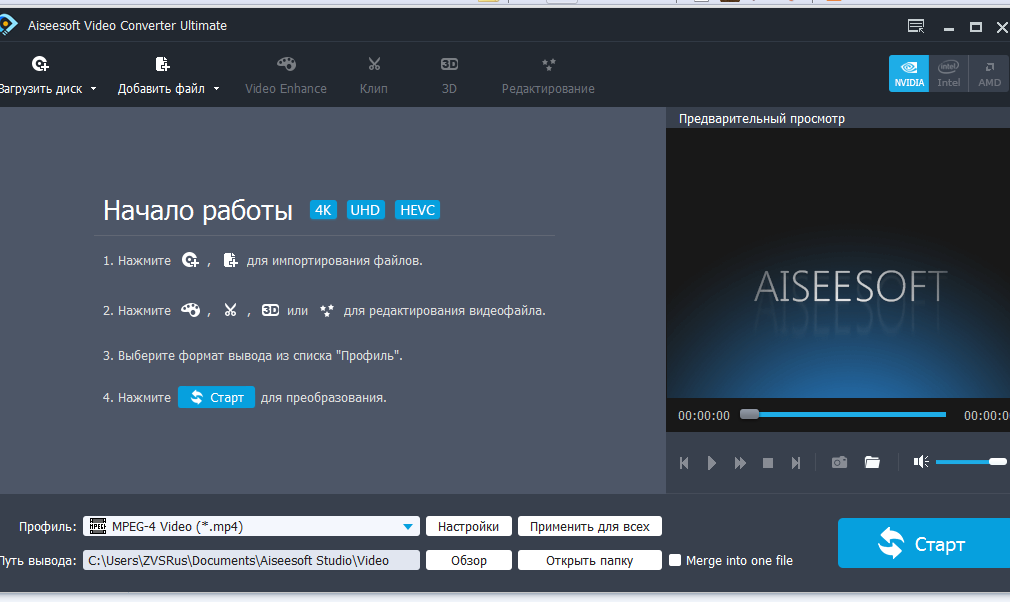Viewport: 1010px width, 602px height.
Task: Click the Обзор browse button
Action: (x=468, y=560)
